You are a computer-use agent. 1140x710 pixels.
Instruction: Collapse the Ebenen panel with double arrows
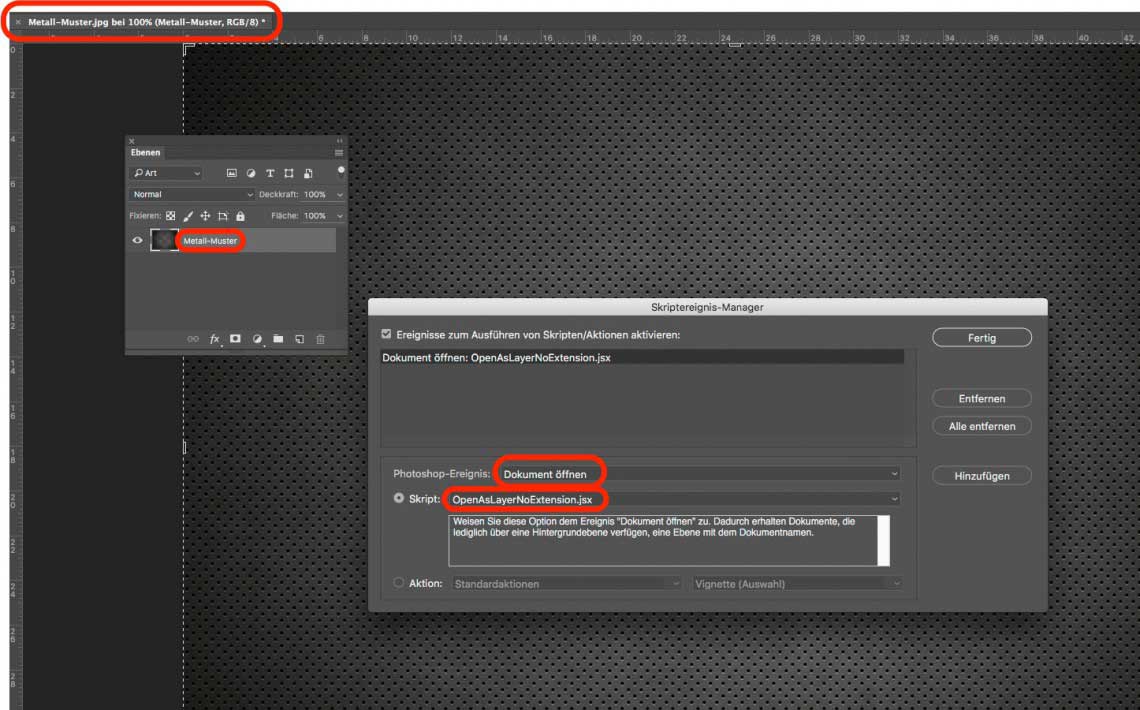pos(340,141)
